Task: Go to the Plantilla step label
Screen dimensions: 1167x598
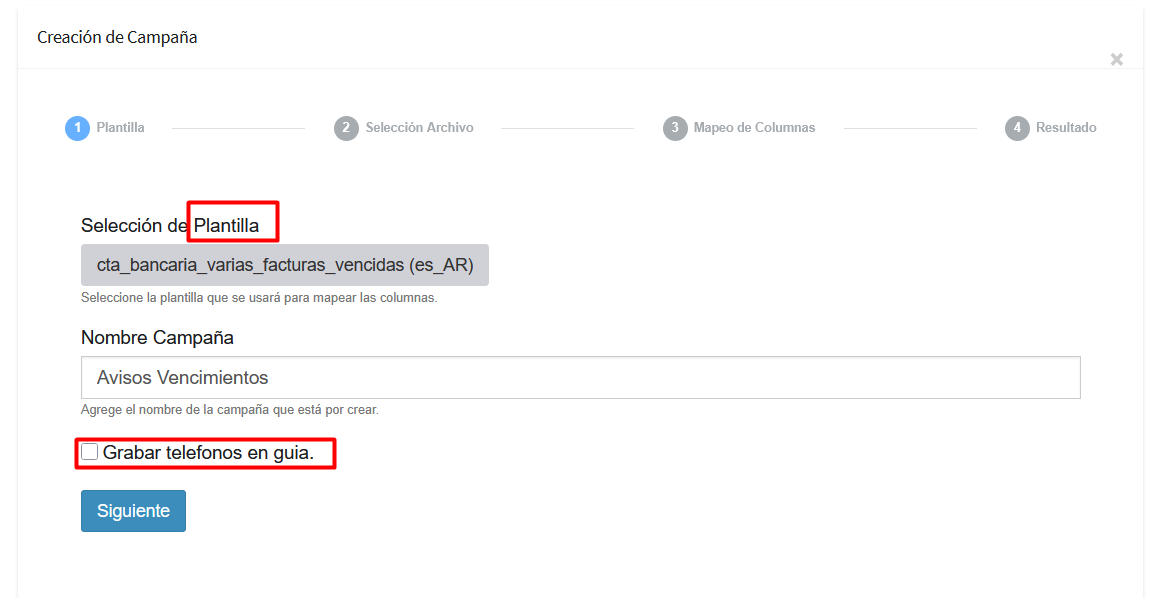Action: (121, 127)
